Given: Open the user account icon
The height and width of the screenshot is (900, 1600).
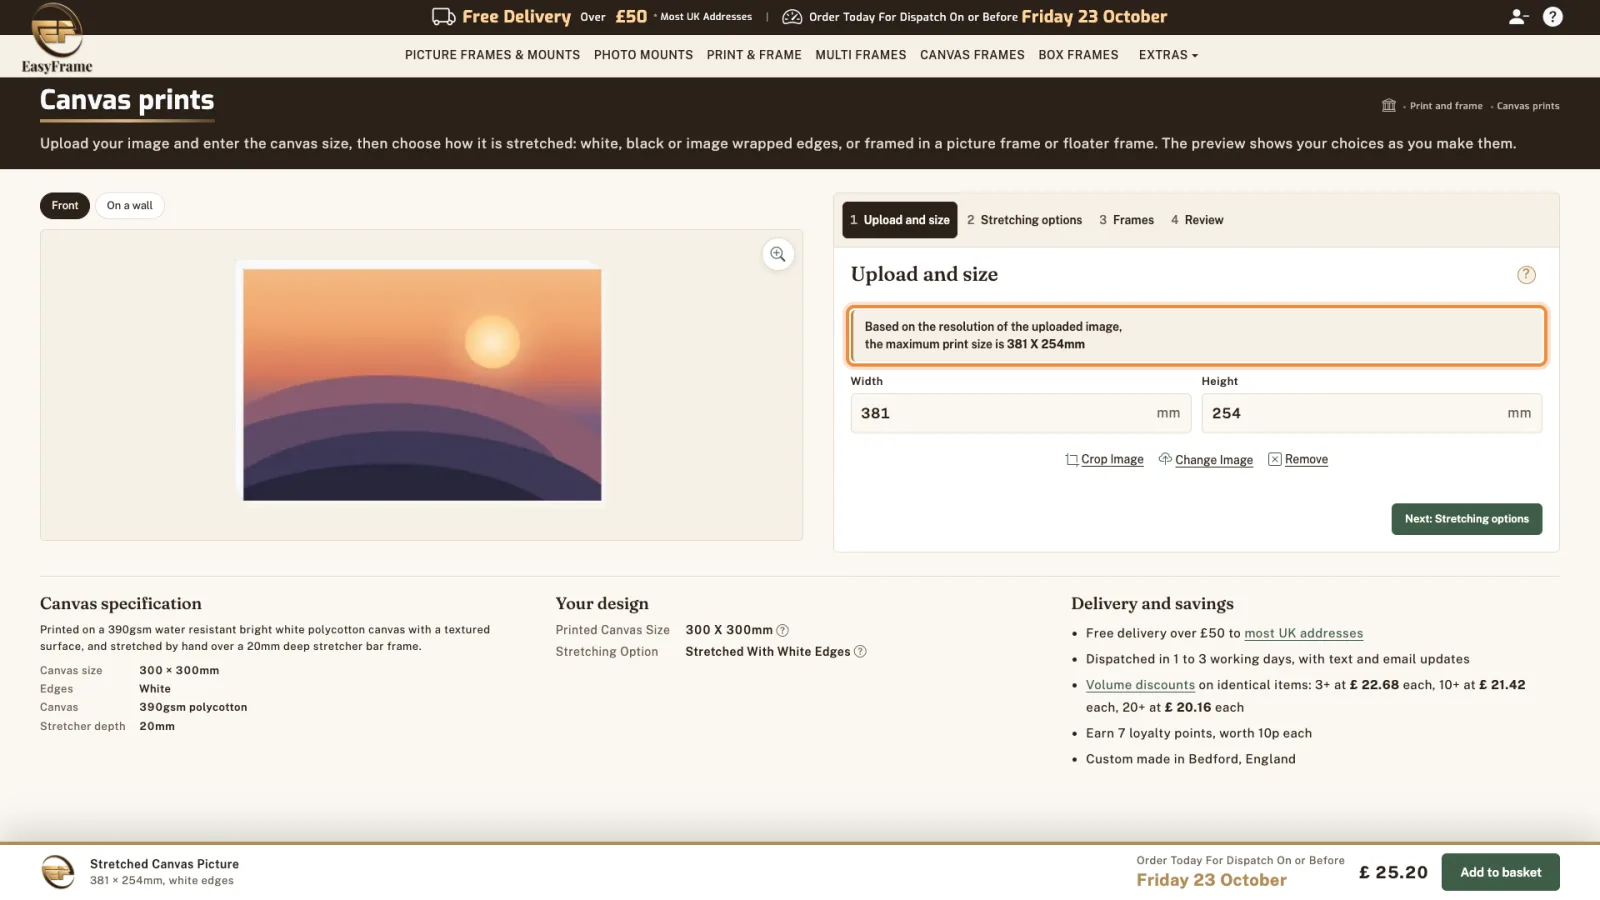Looking at the screenshot, I should click(x=1518, y=17).
